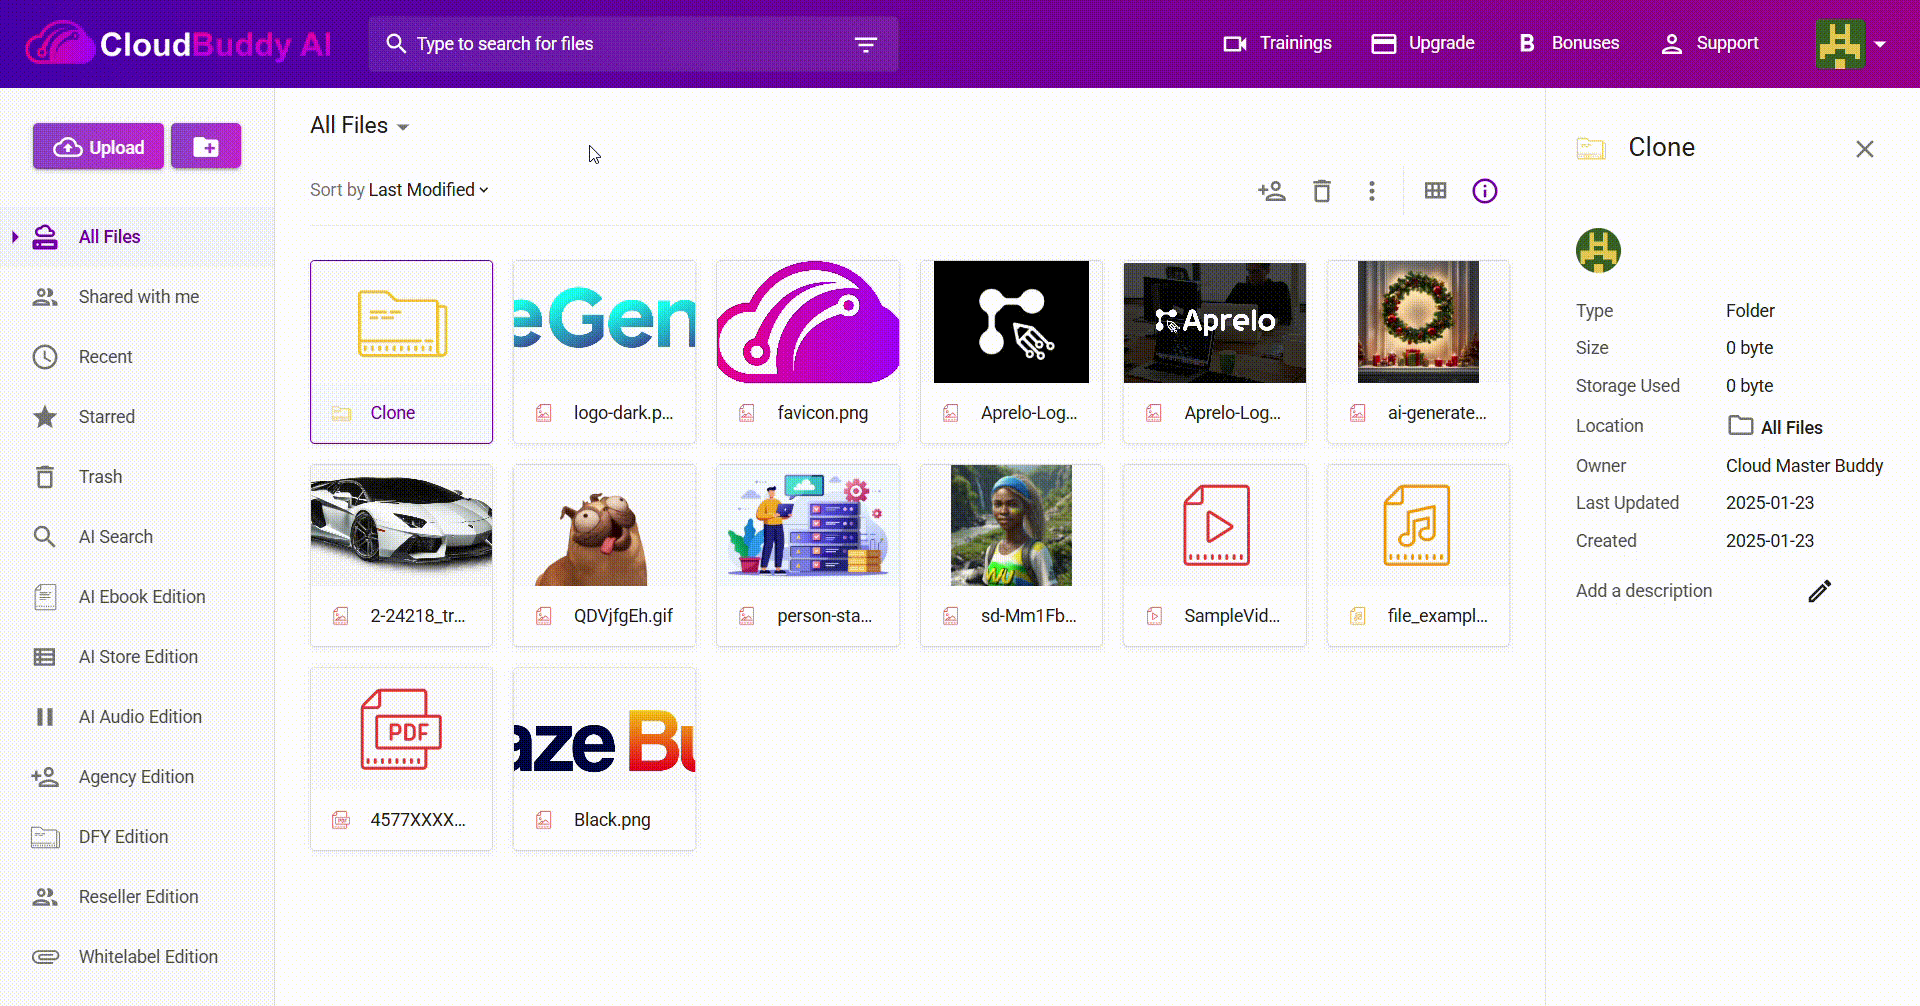This screenshot has height=1006, width=1920.
Task: Click the Upload button
Action: pos(97,146)
